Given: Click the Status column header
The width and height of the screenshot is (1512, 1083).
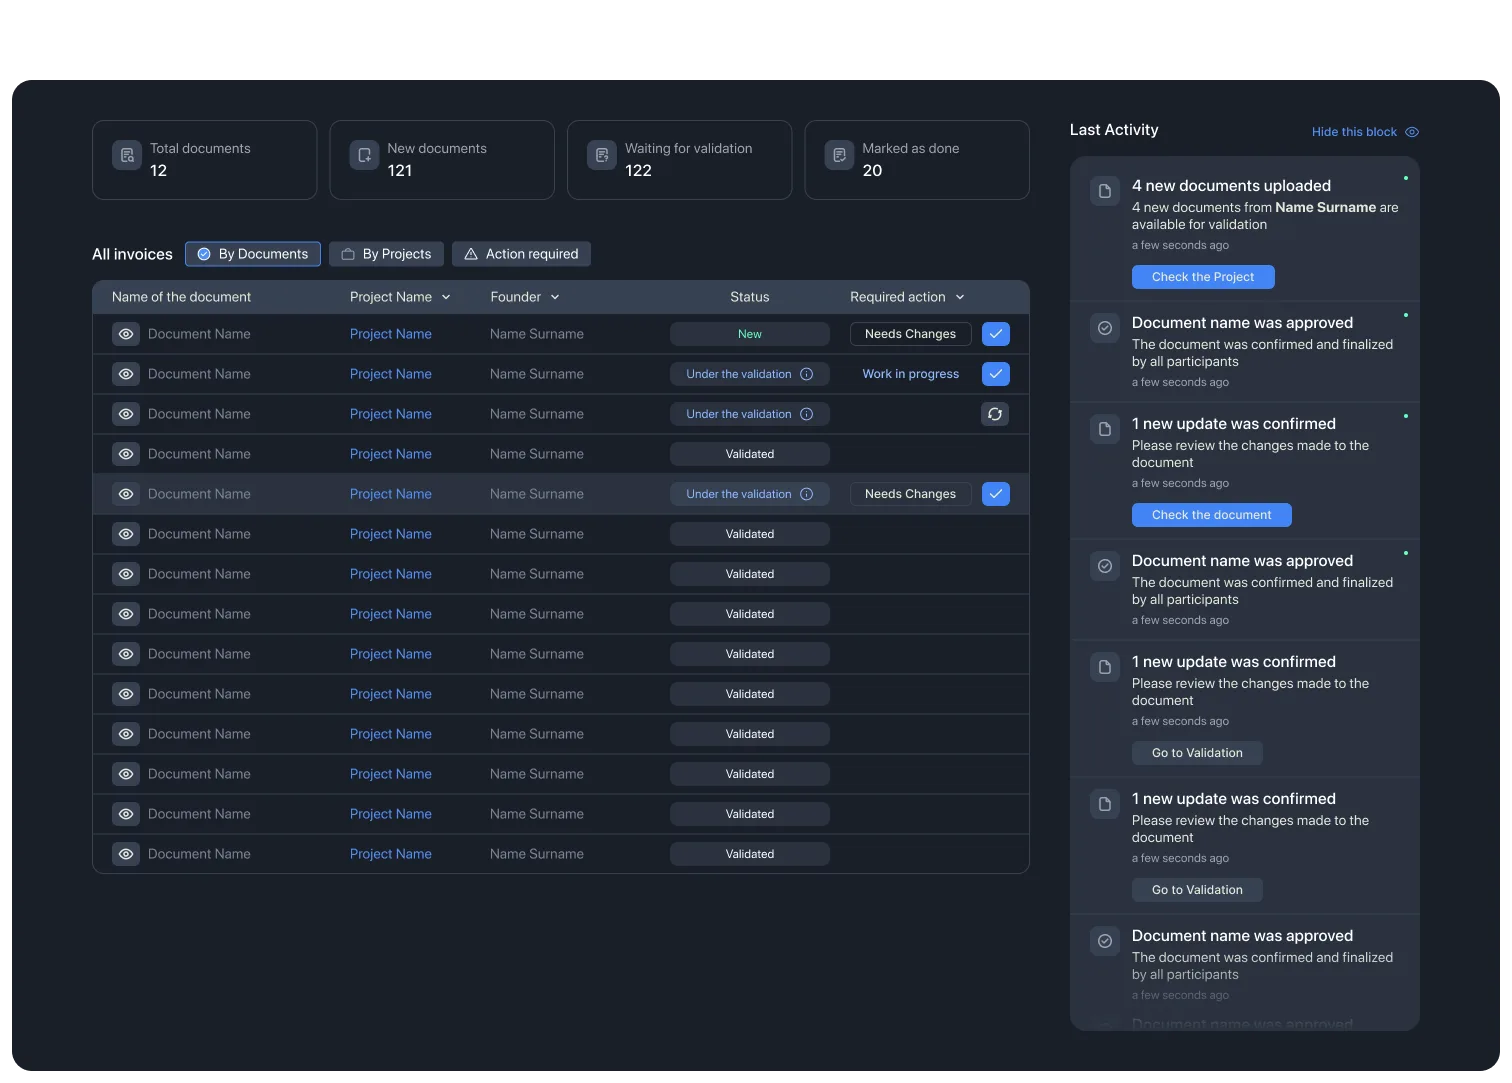Looking at the screenshot, I should [x=750, y=297].
